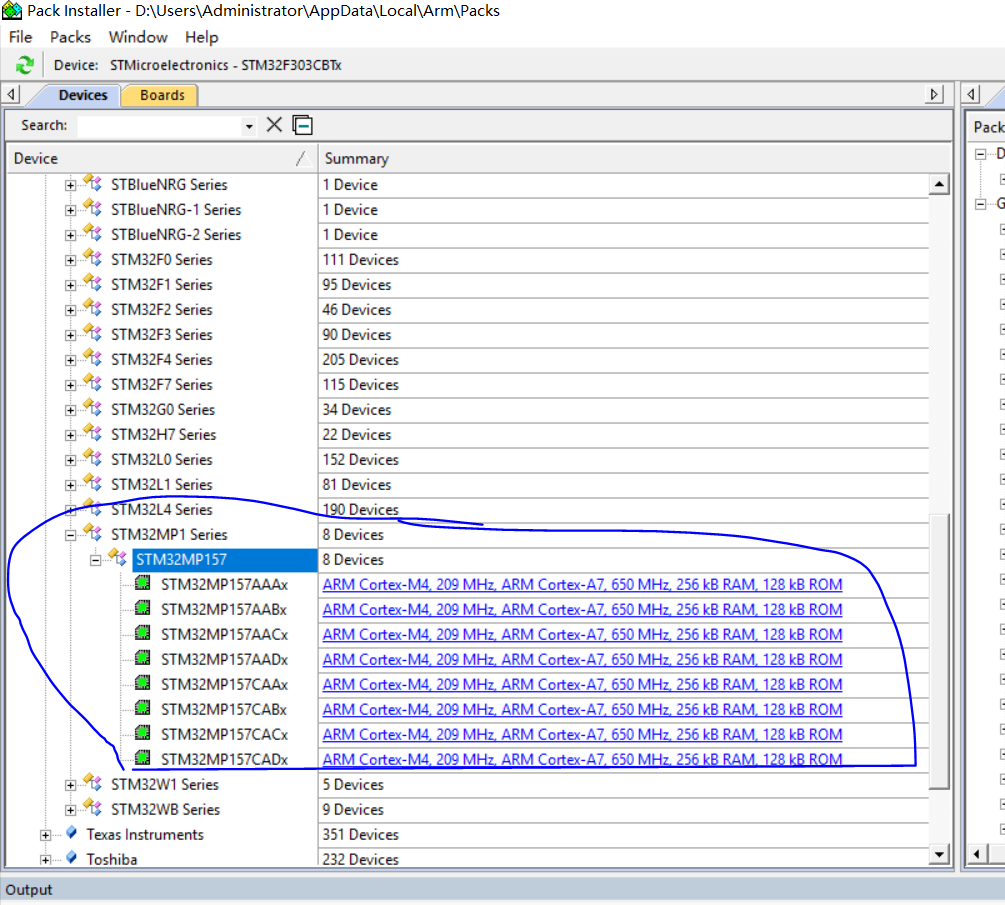Click the scroll-up arrow of device list
Screen dimensions: 1005x905
tap(939, 185)
